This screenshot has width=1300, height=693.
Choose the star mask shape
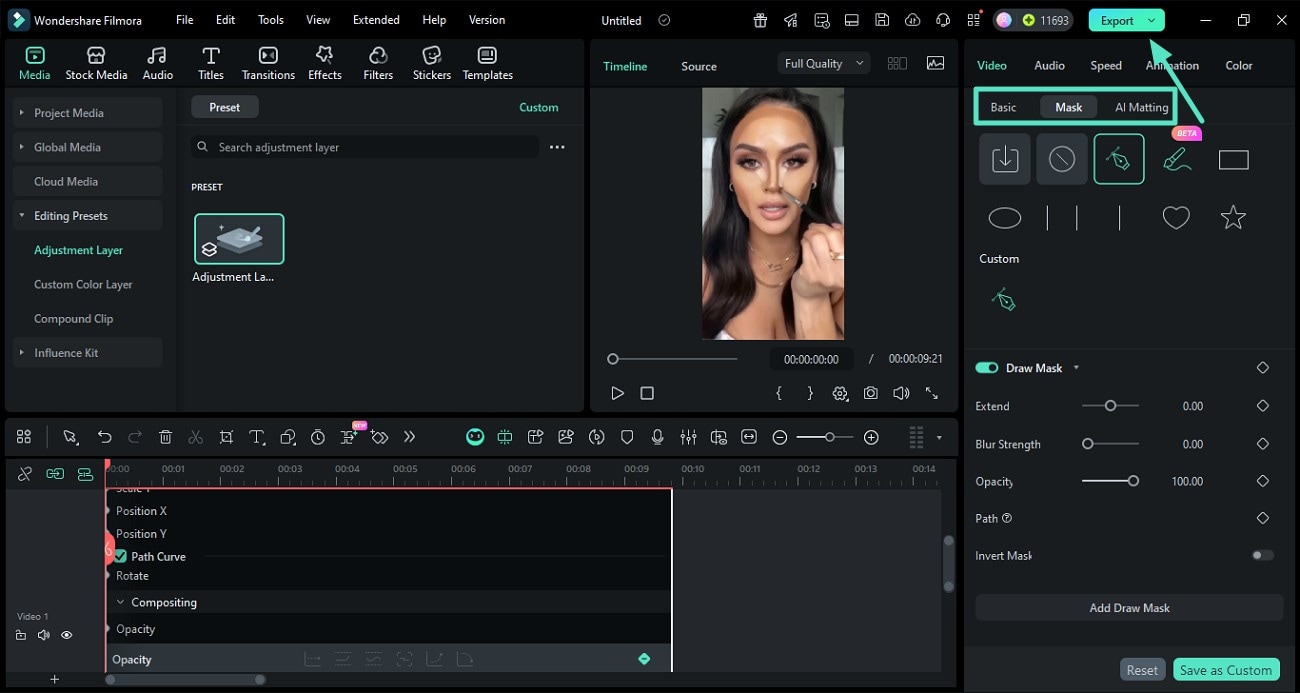tap(1233, 217)
